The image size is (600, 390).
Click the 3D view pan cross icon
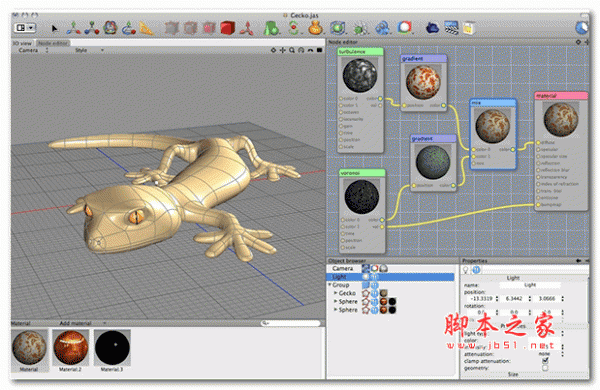283,50
